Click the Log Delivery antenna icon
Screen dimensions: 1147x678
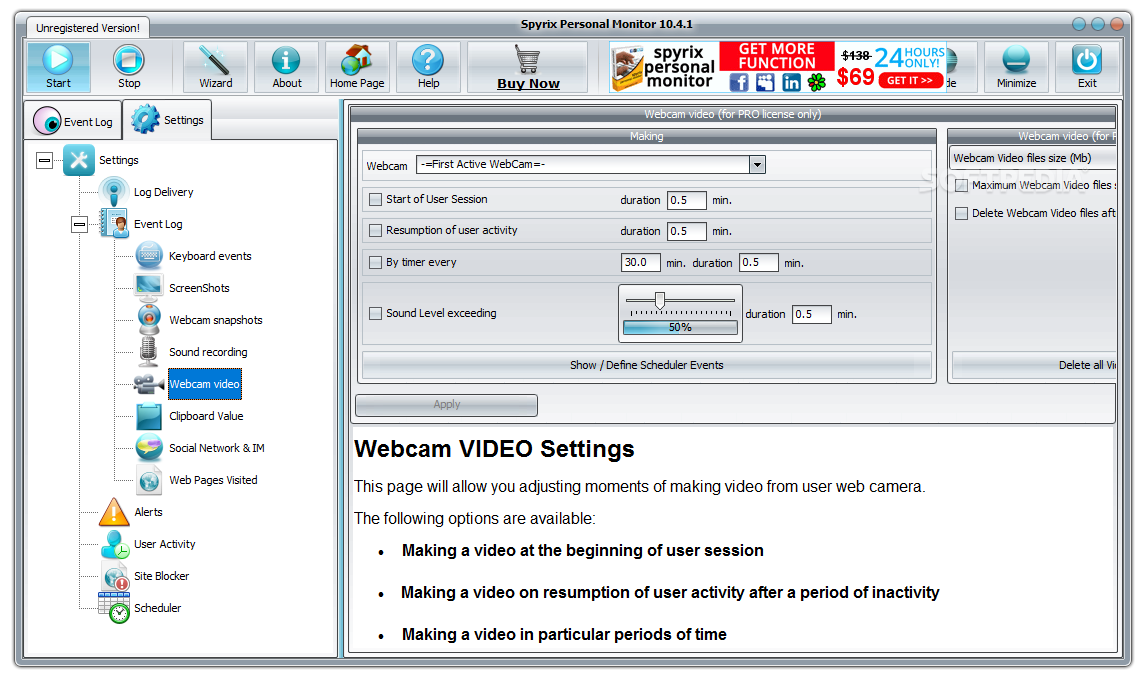pyautogui.click(x=113, y=192)
